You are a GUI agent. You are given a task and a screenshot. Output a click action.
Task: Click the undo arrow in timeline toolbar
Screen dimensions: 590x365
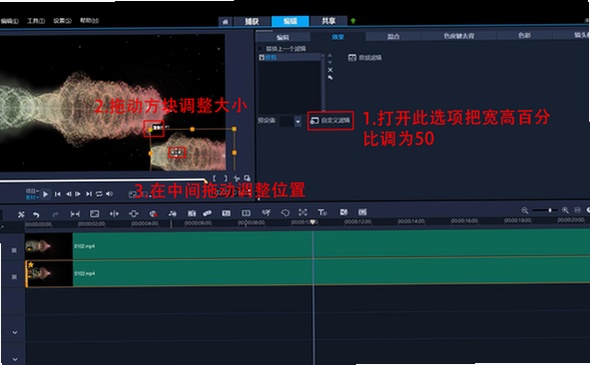coord(36,214)
